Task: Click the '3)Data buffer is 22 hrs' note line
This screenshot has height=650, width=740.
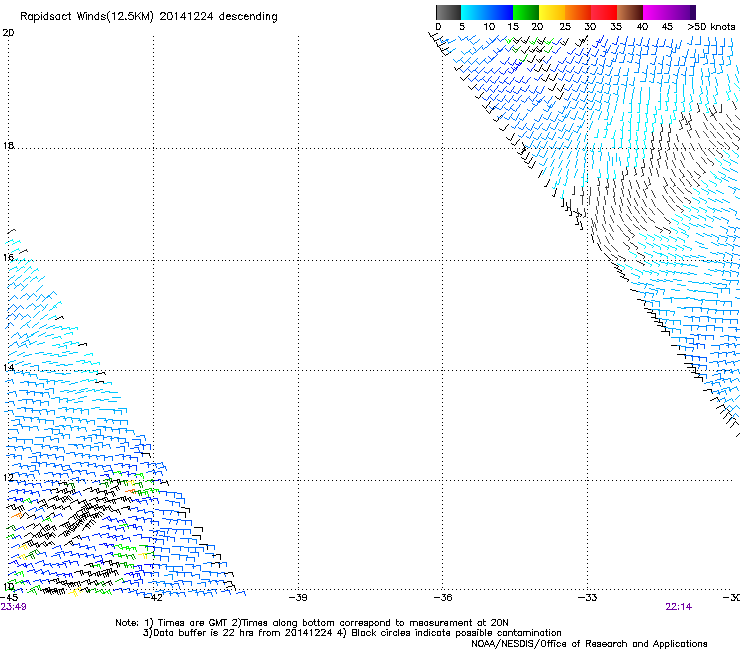Action: (x=352, y=633)
